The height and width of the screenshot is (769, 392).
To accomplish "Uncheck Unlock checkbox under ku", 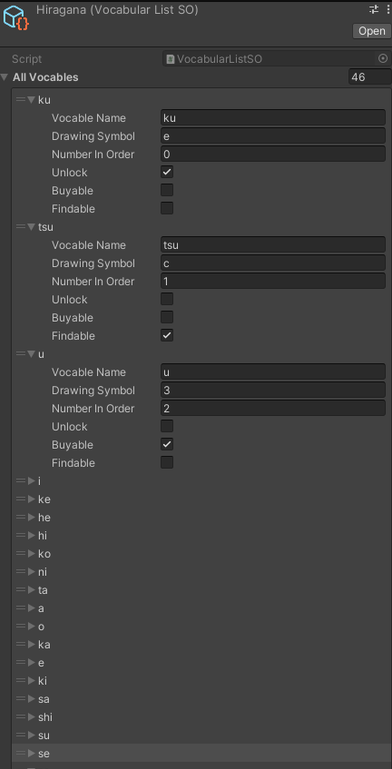I will 167,172.
